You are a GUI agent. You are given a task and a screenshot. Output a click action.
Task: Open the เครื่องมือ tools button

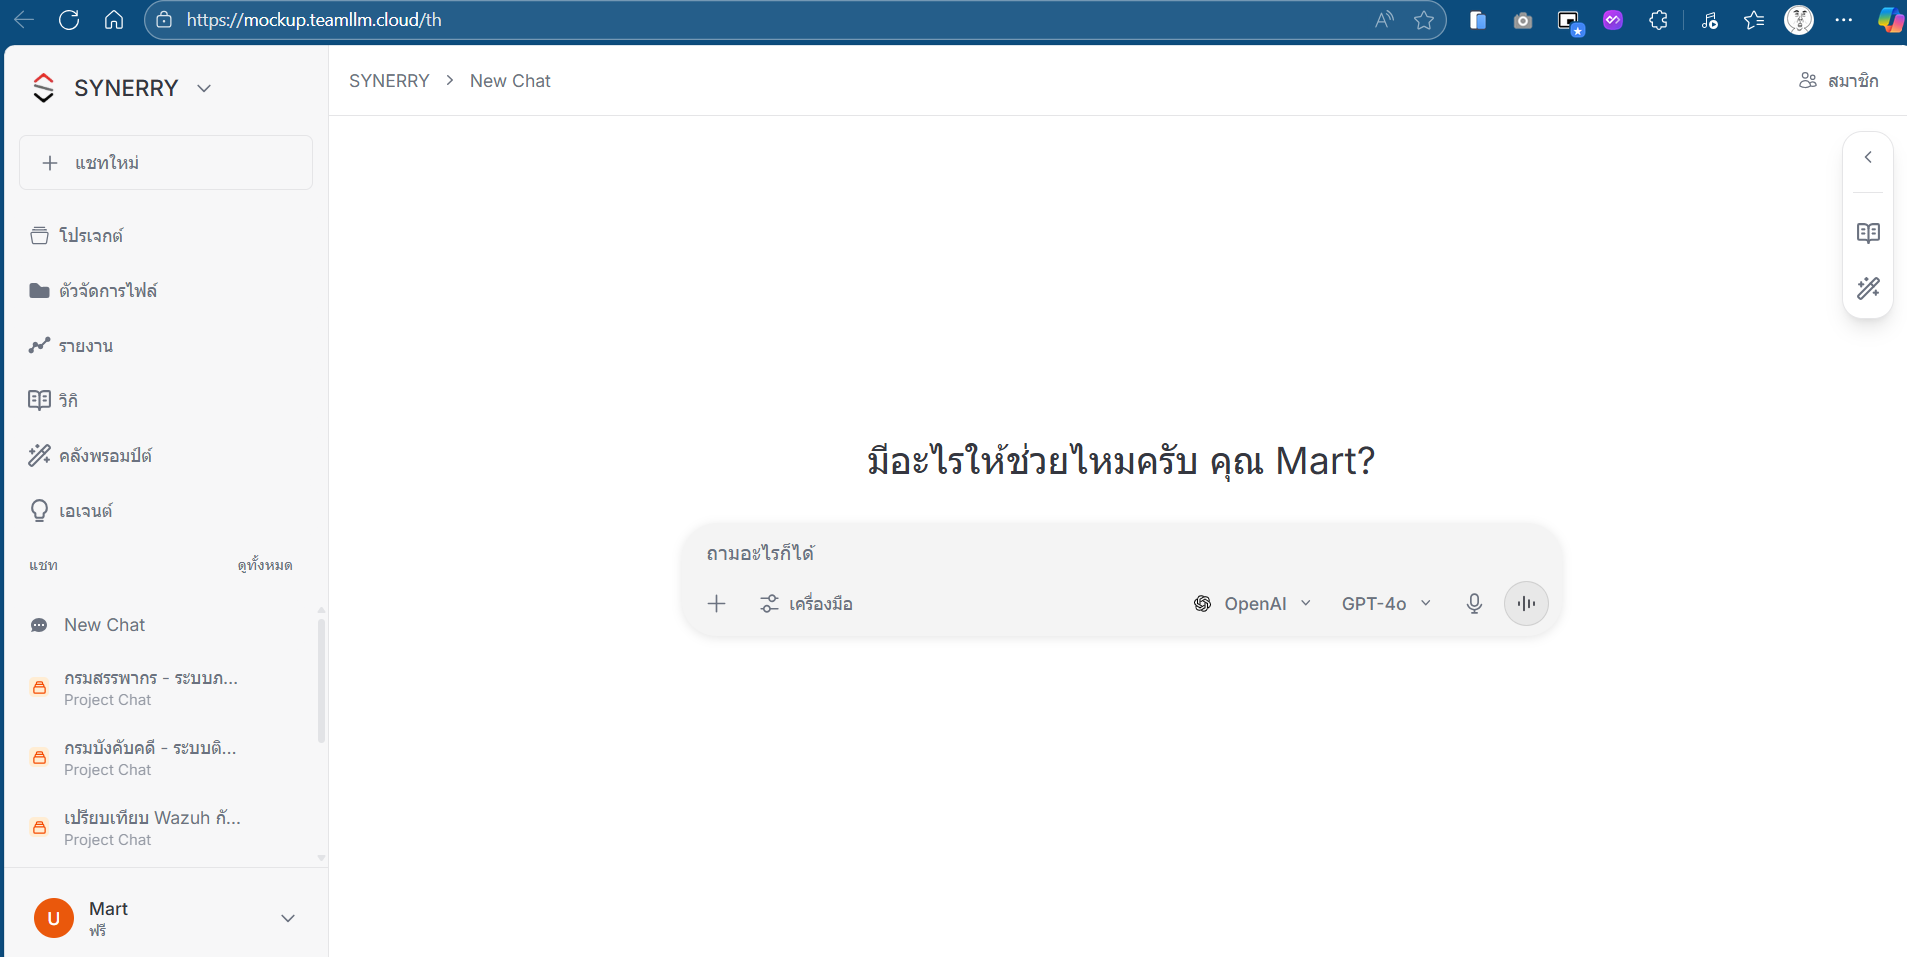[x=806, y=603]
